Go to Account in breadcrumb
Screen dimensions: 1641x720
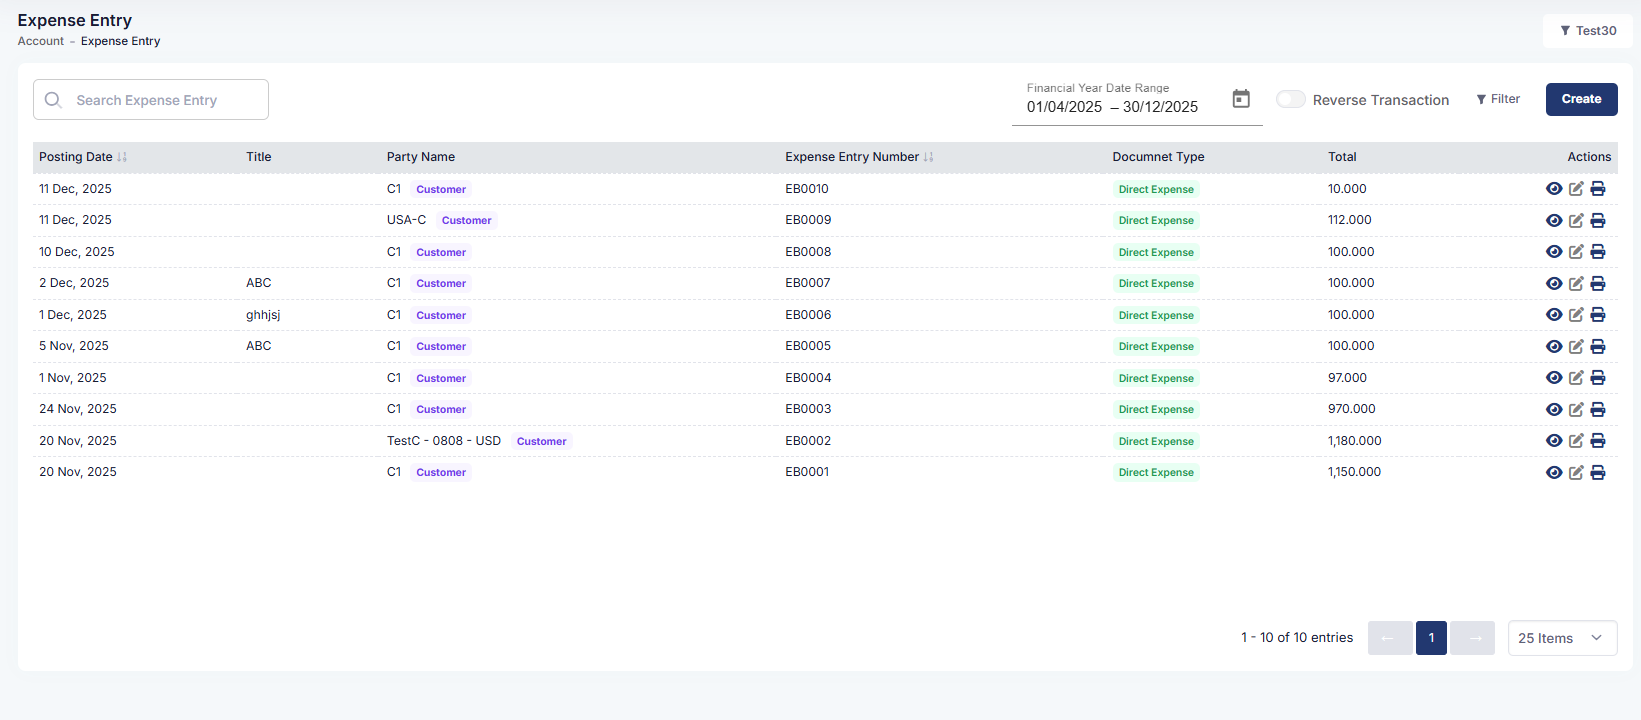click(41, 41)
